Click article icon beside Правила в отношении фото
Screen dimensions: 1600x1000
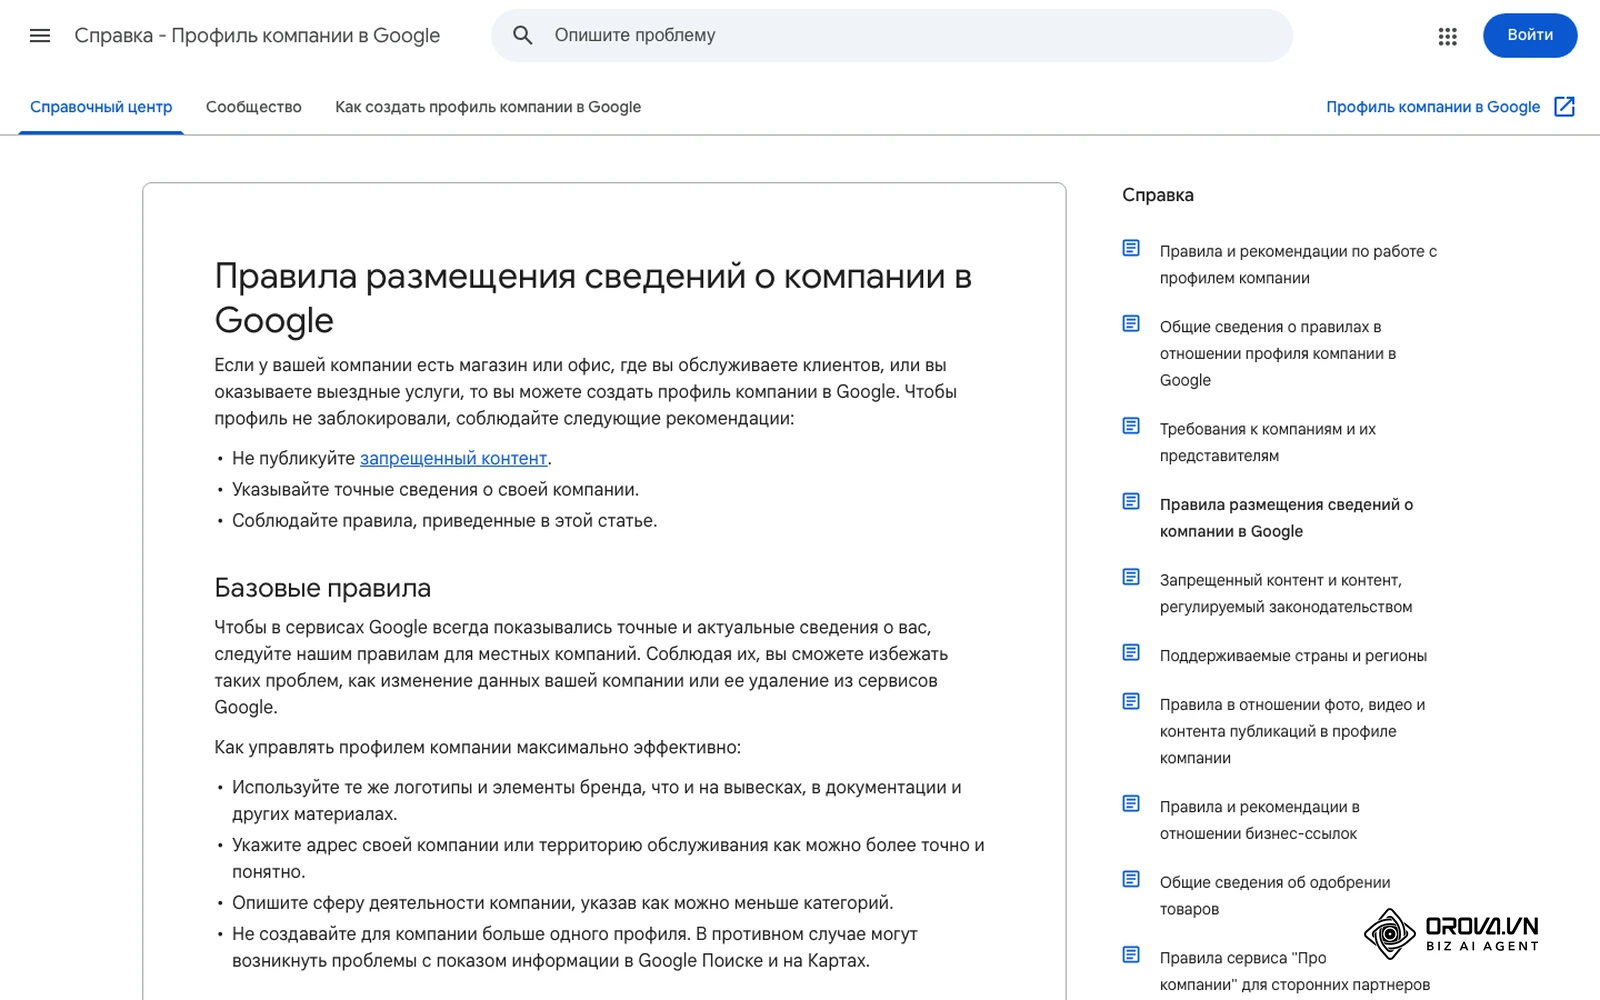pos(1131,702)
